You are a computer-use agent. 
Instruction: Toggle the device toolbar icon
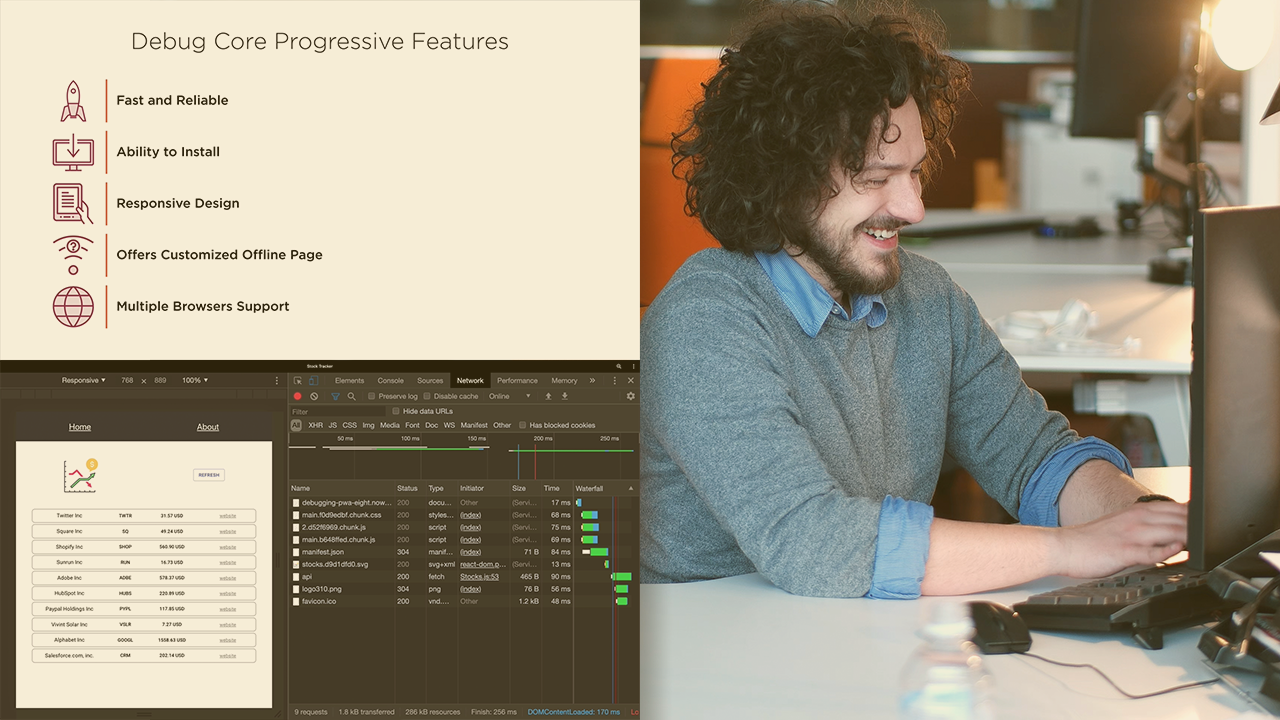click(313, 381)
